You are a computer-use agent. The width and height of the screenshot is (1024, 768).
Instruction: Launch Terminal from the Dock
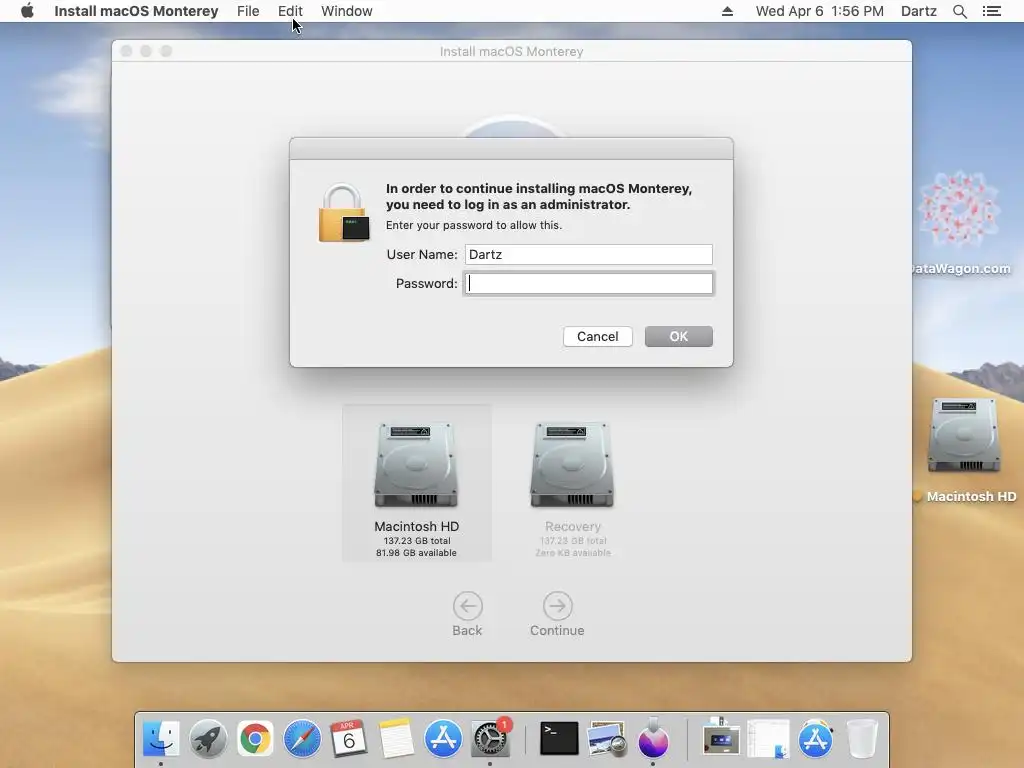[559, 739]
